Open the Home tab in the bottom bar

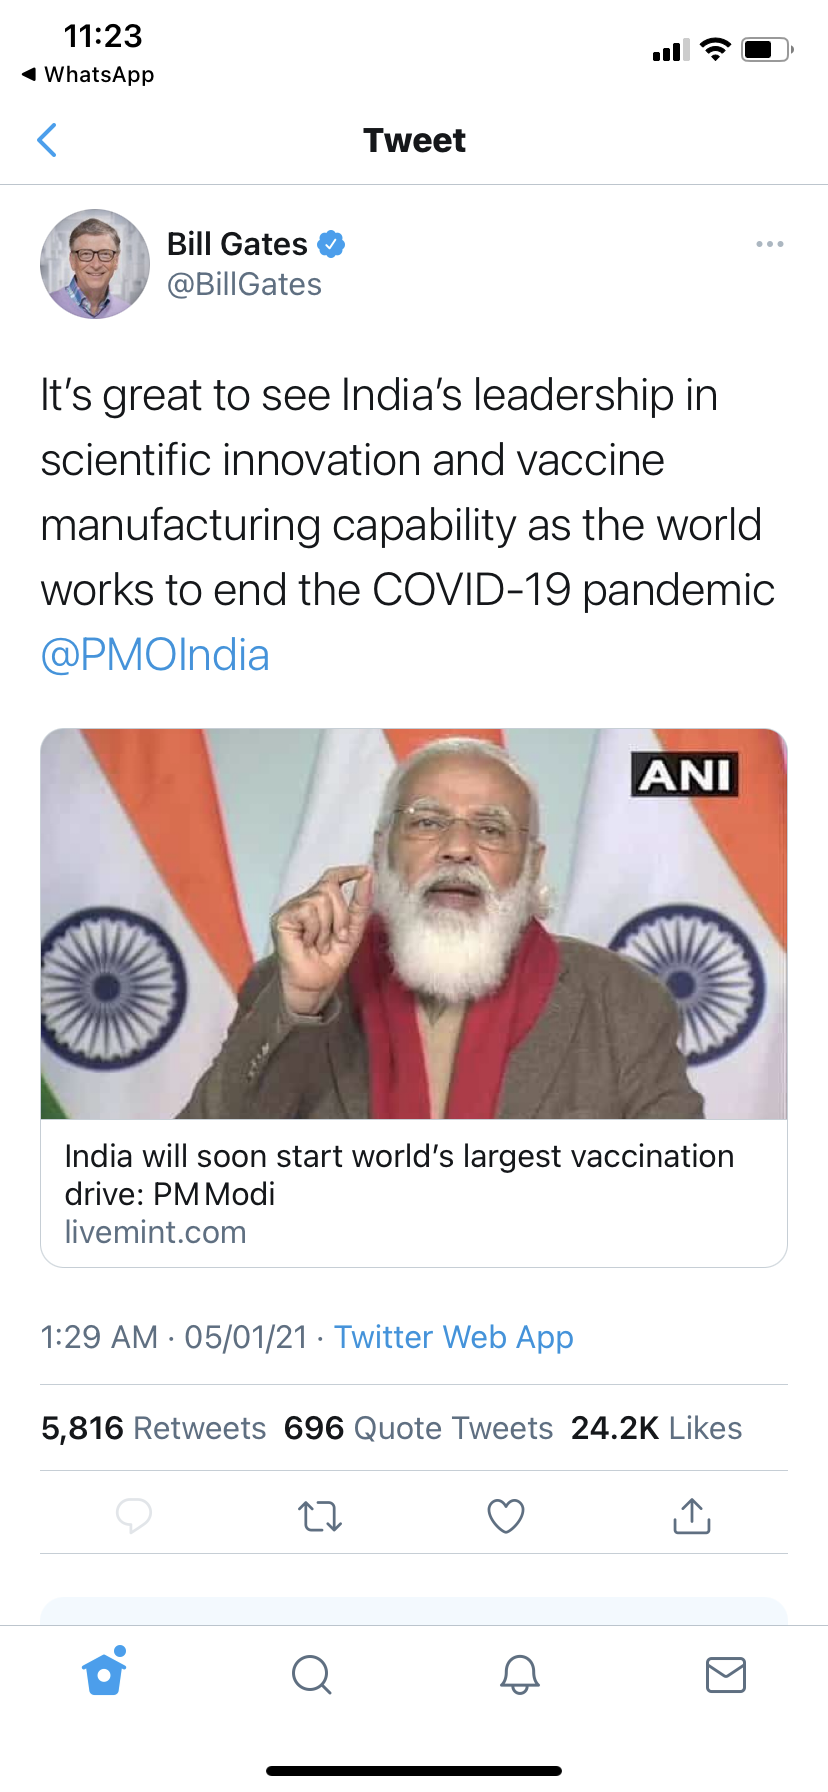coord(105,1672)
